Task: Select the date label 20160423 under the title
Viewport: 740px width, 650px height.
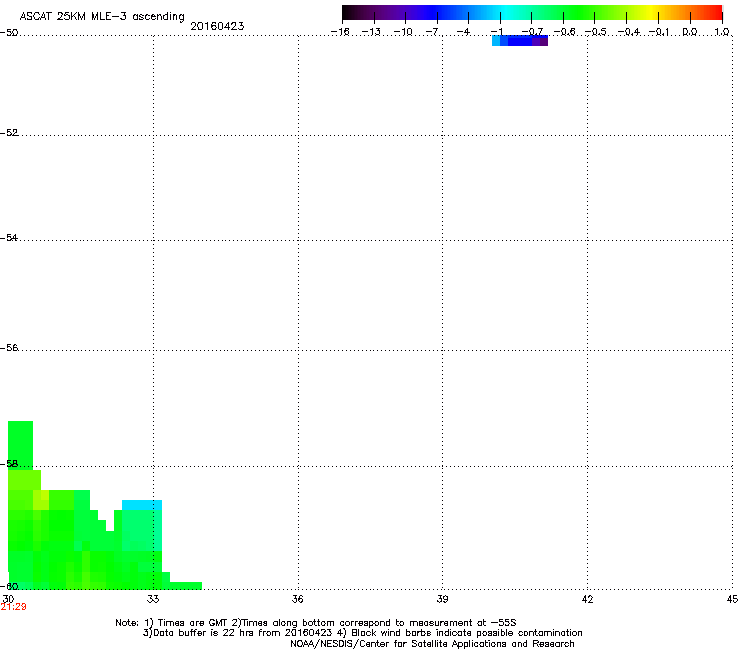Action: pyautogui.click(x=217, y=26)
